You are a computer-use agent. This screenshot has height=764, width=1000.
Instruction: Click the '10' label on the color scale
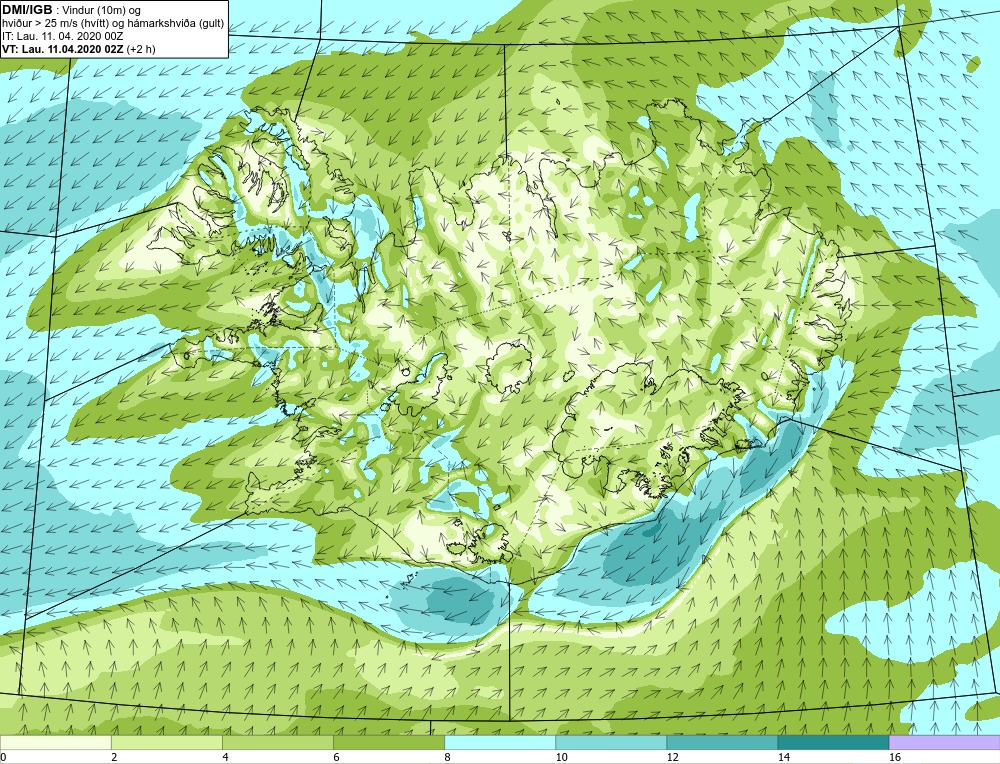coord(561,757)
